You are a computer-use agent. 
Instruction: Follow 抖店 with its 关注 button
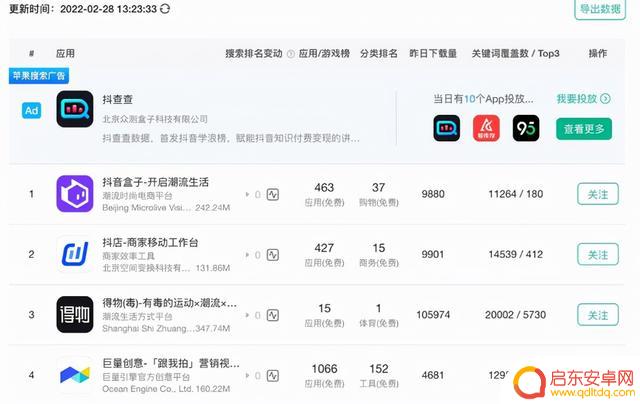(598, 255)
